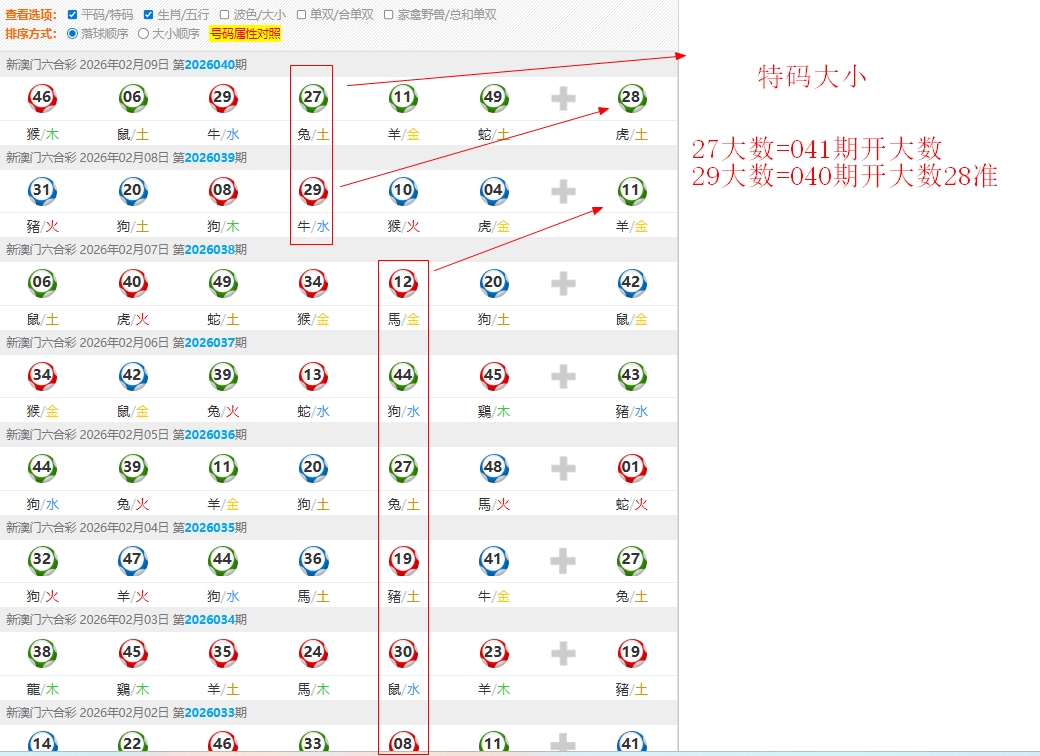Select blue ball 31 in period 2026039
Image resolution: width=1040 pixels, height=756 pixels.
(42, 190)
